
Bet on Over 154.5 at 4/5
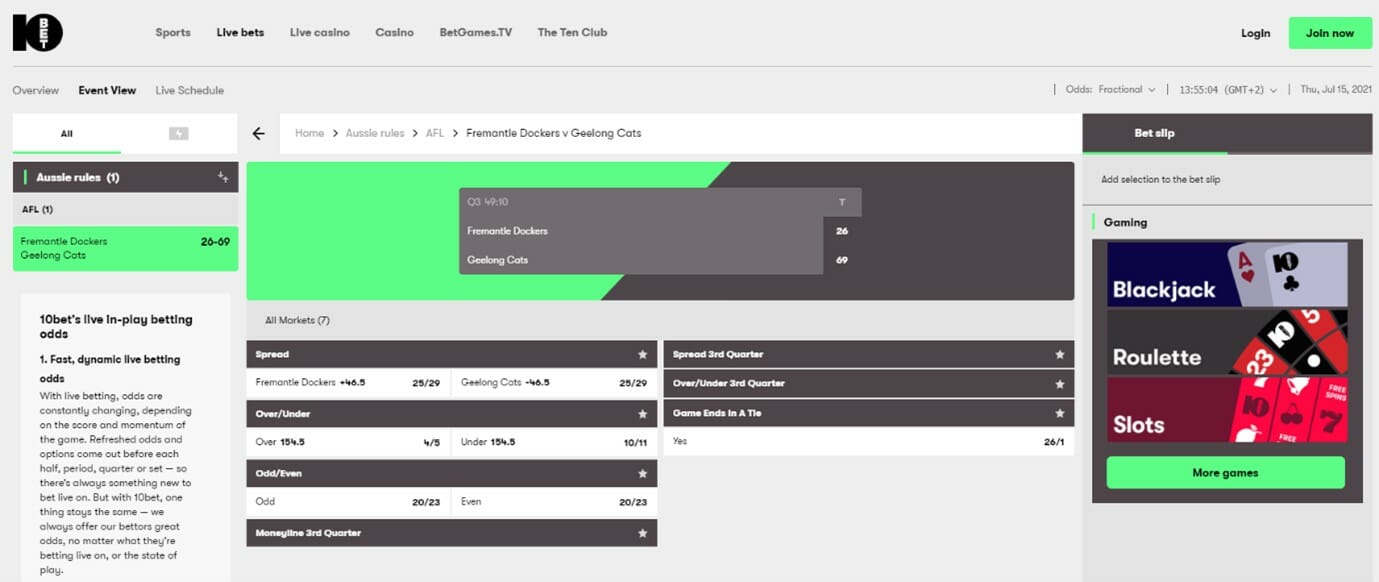pos(349,443)
